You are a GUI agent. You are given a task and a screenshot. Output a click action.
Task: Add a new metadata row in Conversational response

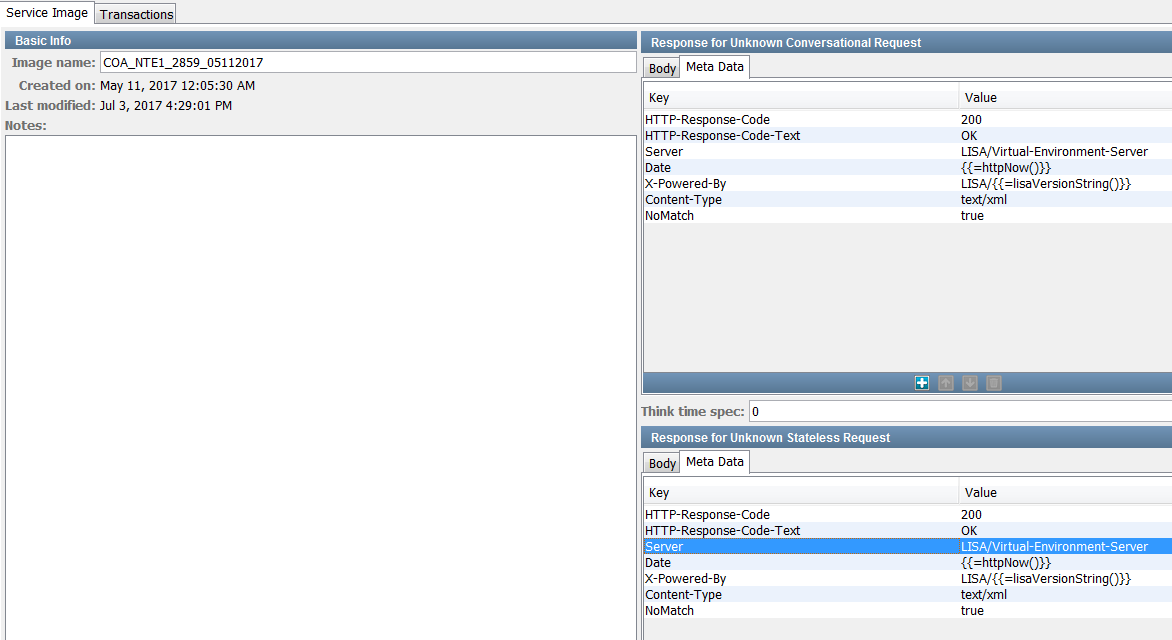click(922, 383)
